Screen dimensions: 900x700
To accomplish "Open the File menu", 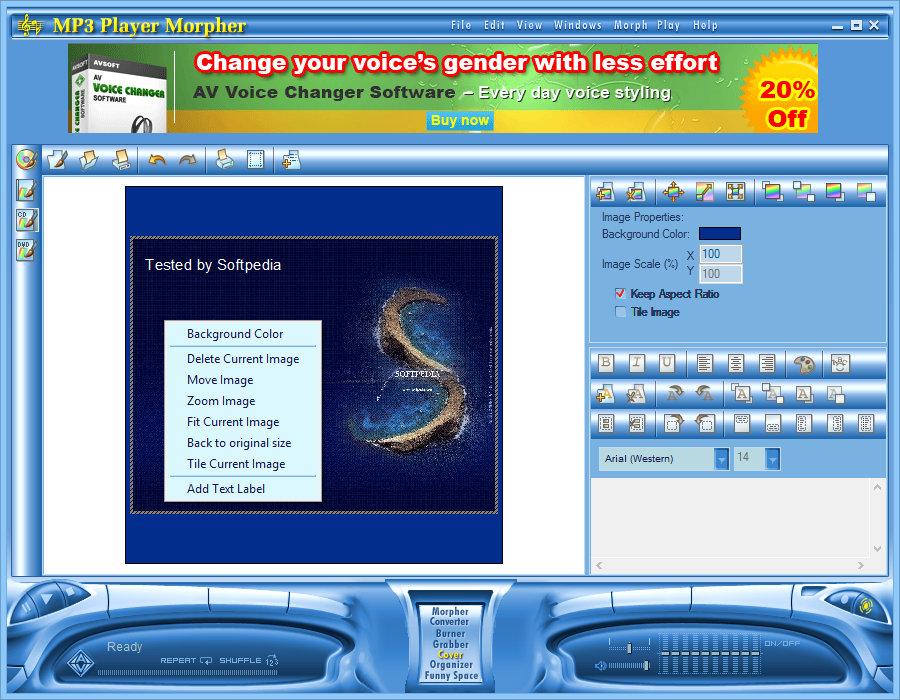I will pos(461,25).
